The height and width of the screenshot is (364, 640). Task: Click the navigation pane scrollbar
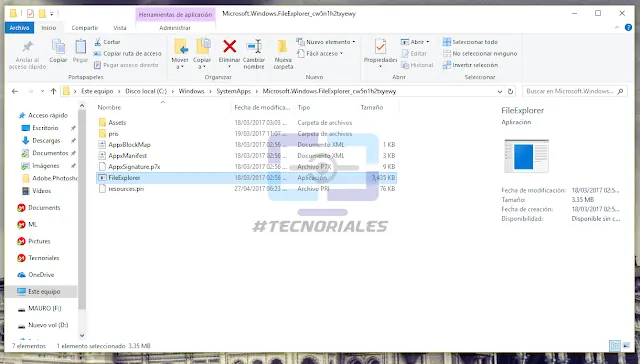tap(82, 209)
